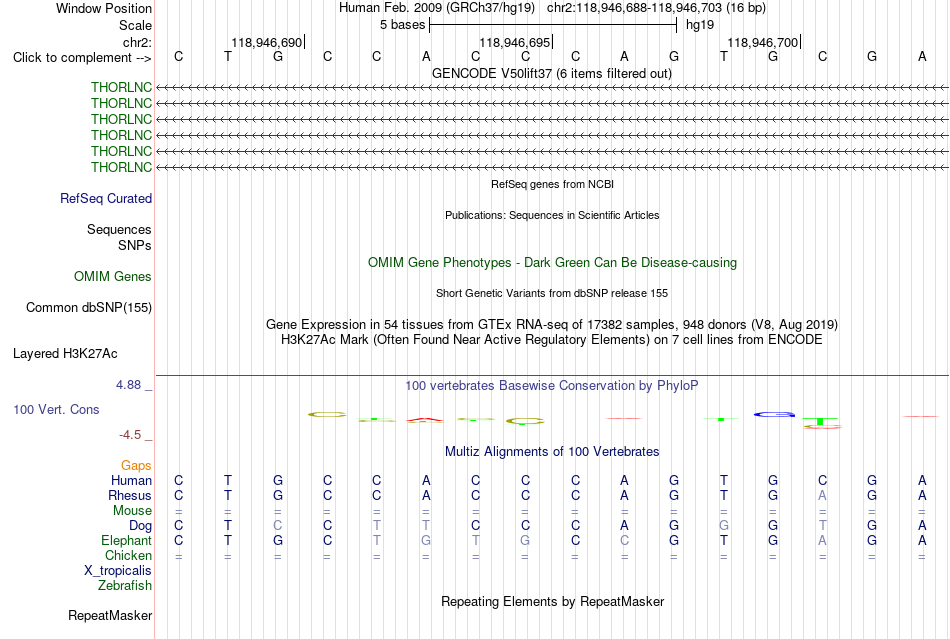Click the Chicken species label
950x639 pixels.
128,555
